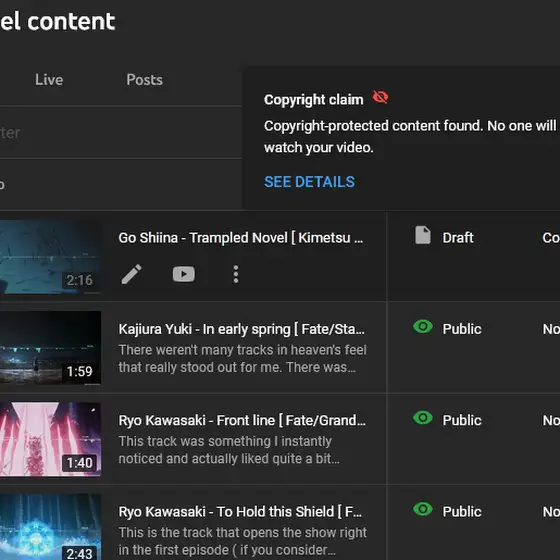Image resolution: width=560 pixels, height=560 pixels.
Task: Switch to the Live tab
Action: (x=49, y=80)
